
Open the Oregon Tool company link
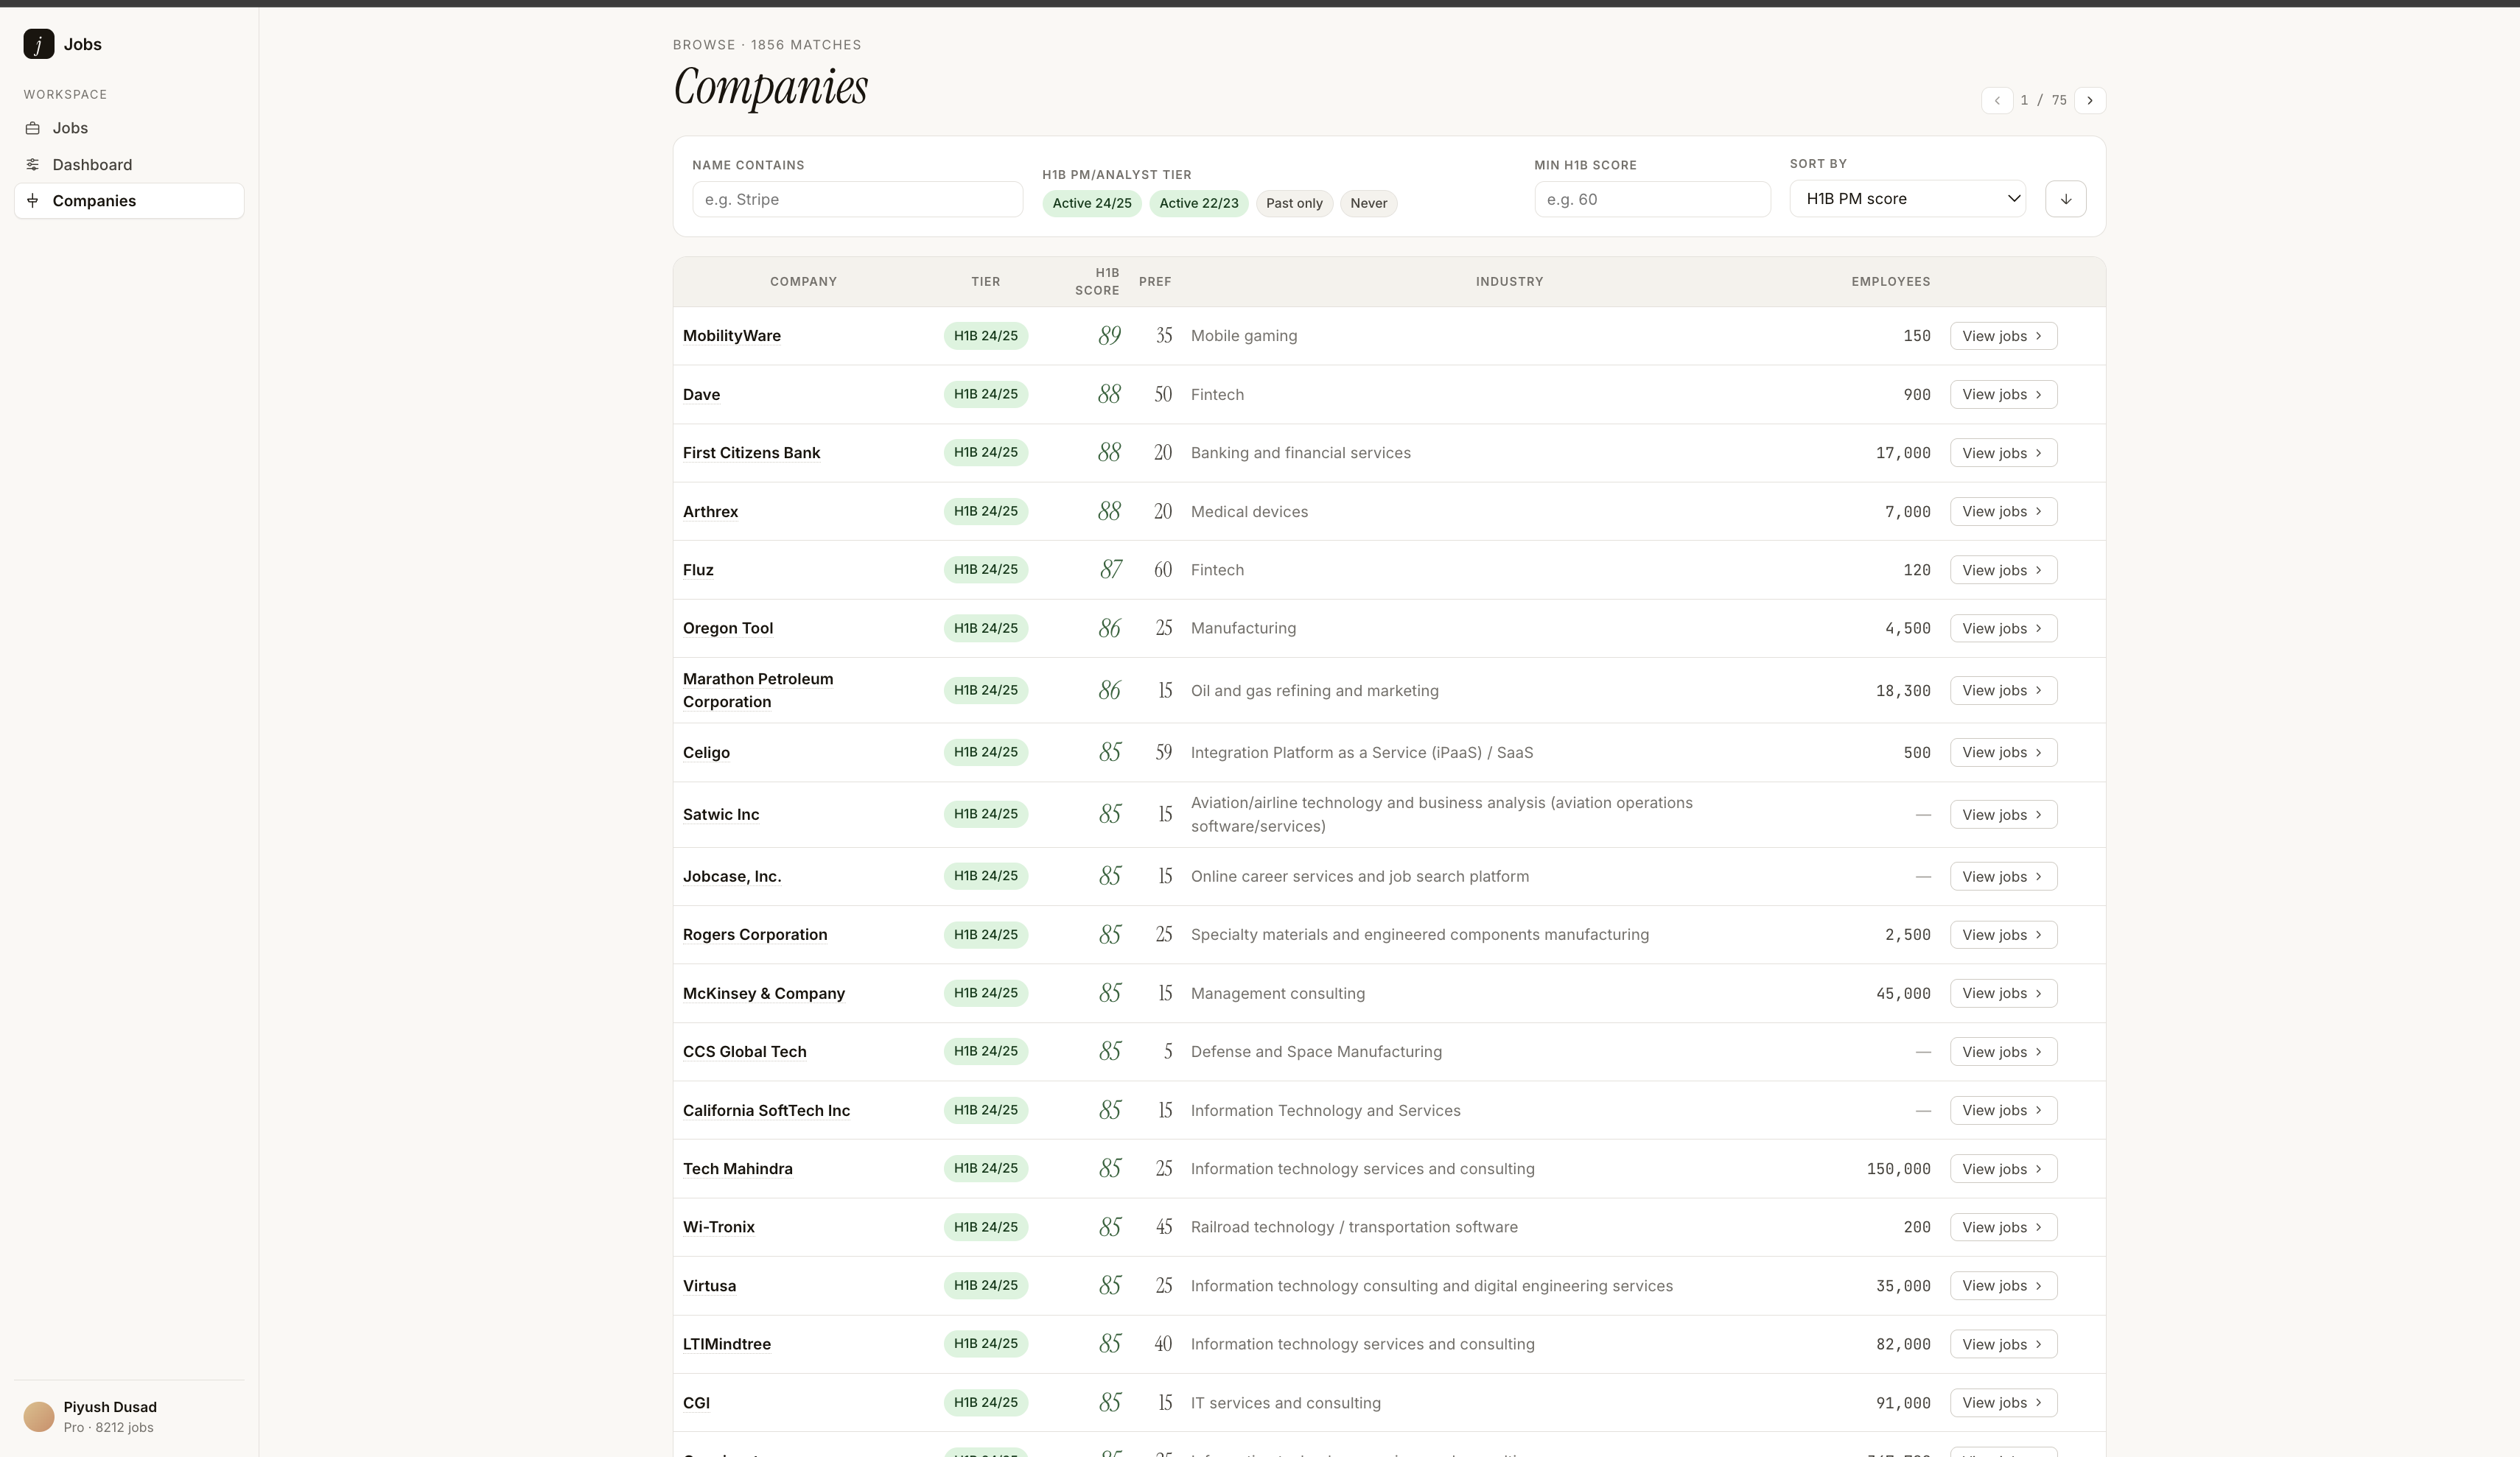(x=728, y=628)
